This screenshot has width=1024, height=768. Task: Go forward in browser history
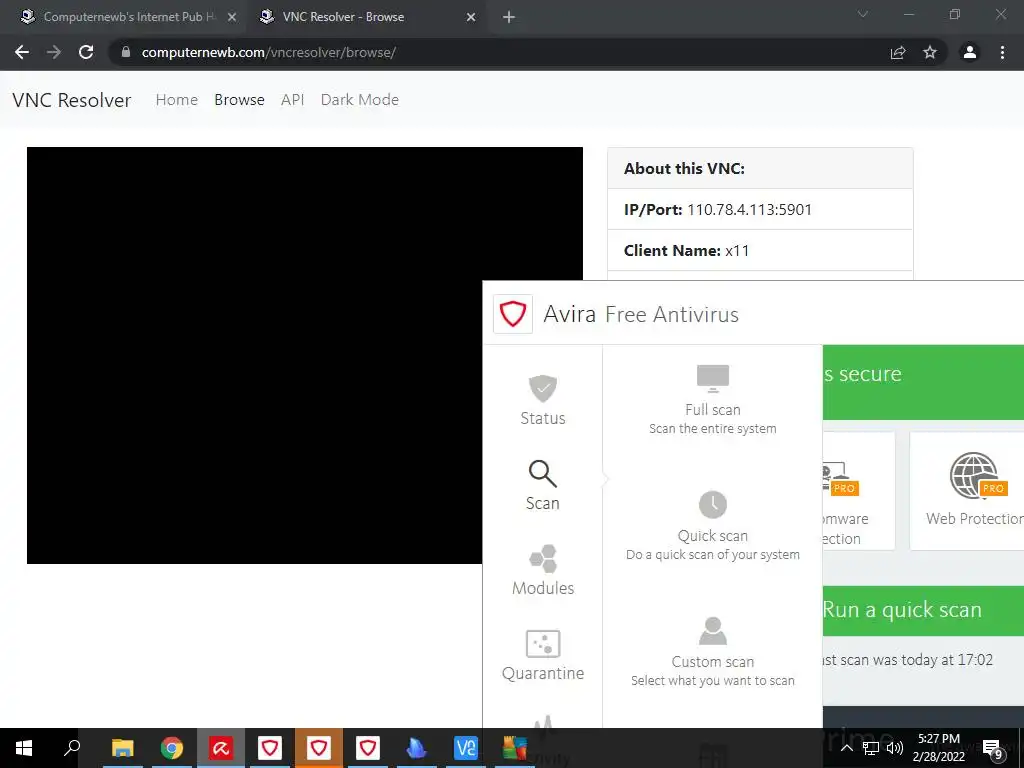54,52
